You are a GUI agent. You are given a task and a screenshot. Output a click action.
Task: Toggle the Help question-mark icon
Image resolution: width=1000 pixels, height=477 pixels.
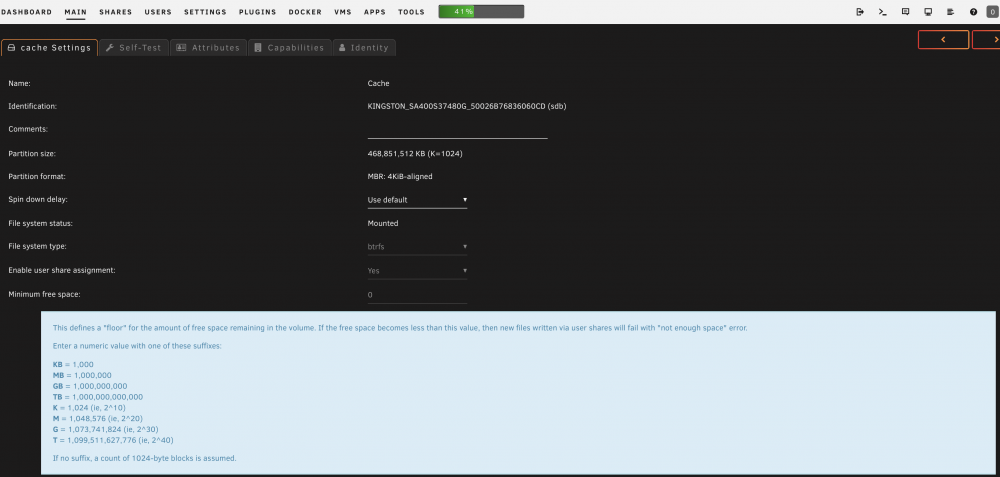click(973, 11)
